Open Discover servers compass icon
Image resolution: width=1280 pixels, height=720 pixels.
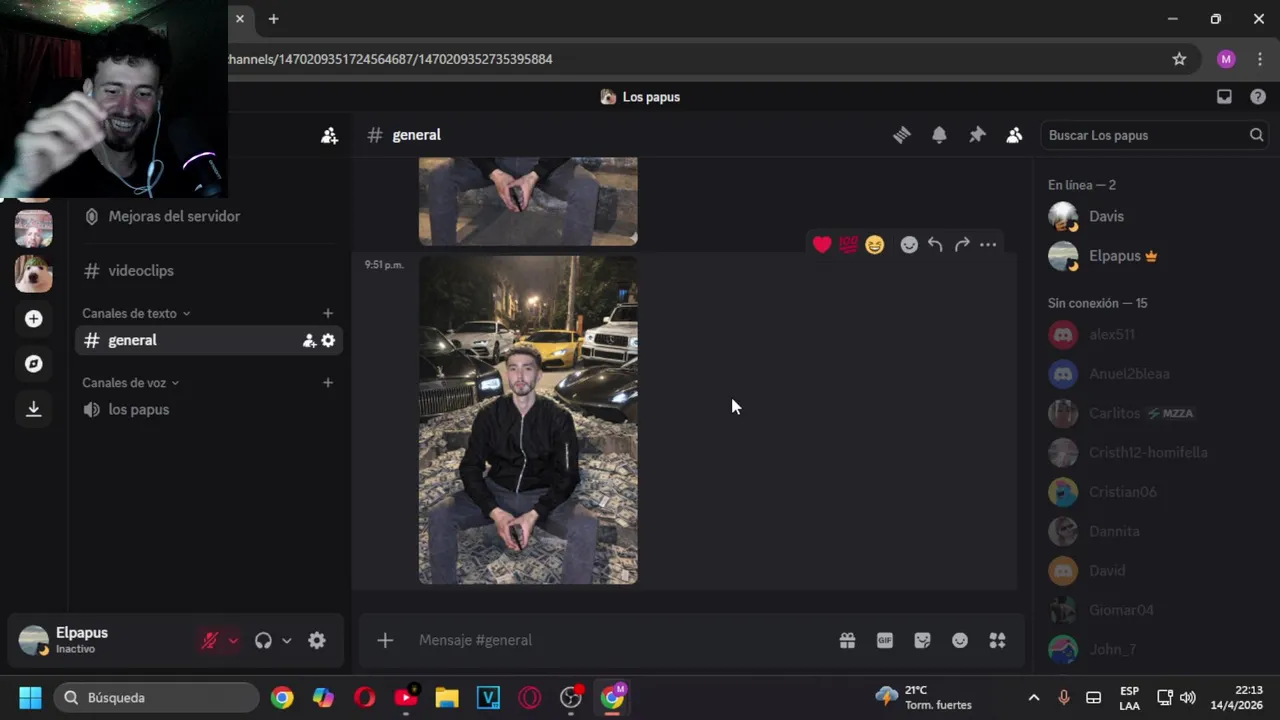coord(34,363)
